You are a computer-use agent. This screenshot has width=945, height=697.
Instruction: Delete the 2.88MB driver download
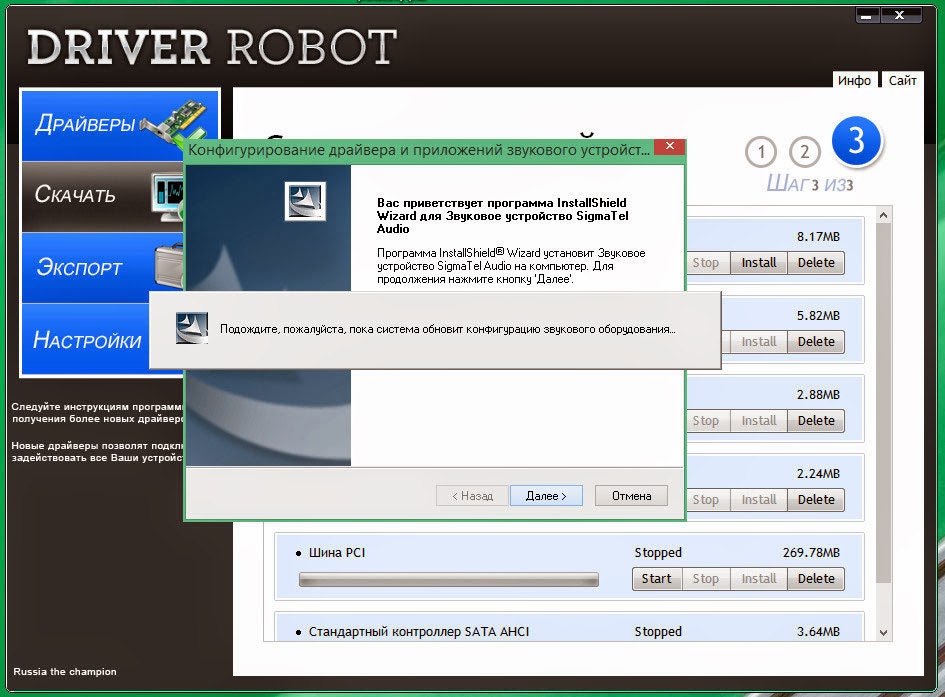tap(816, 420)
